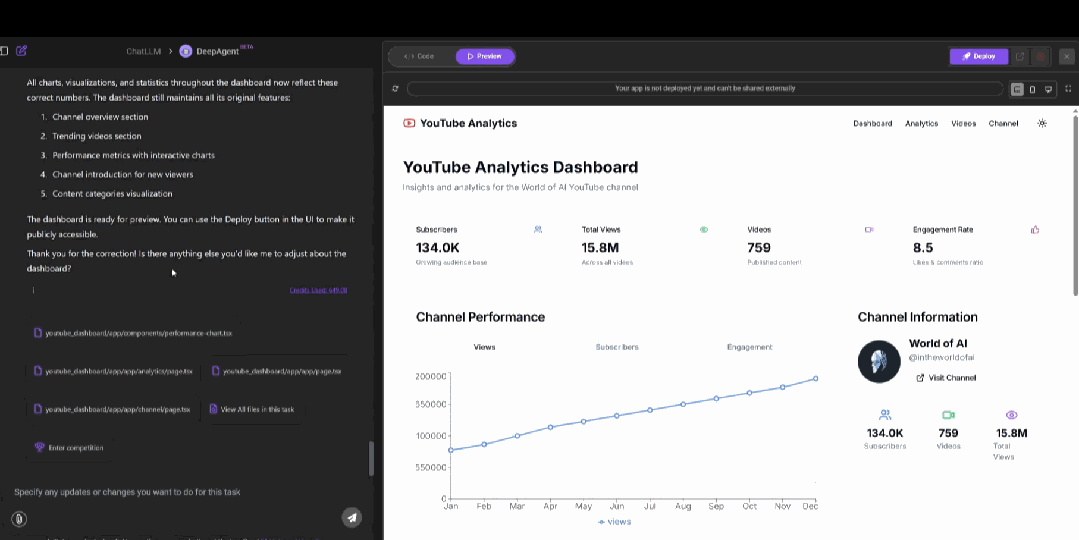Viewport: 1079px width, 540px height.
Task: Click the purple eye icon in Channel Information
Action: click(x=1011, y=415)
